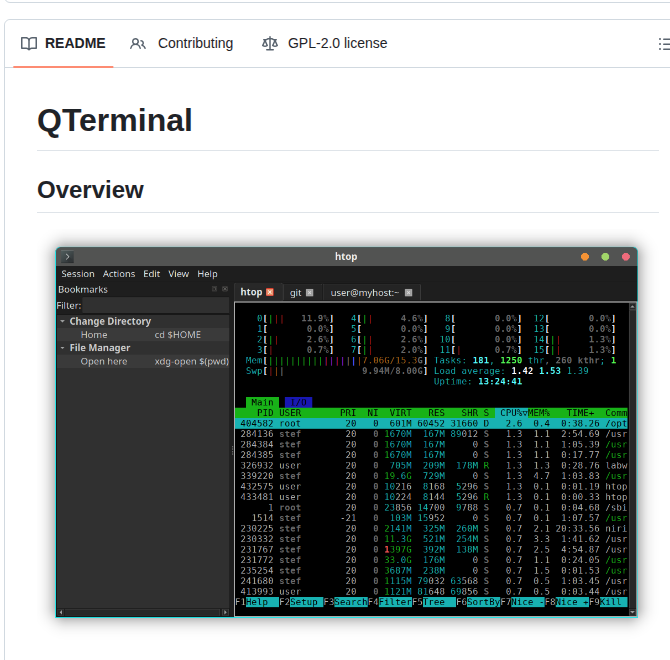
Task: Click the F5 Tree function button
Action: 434,602
